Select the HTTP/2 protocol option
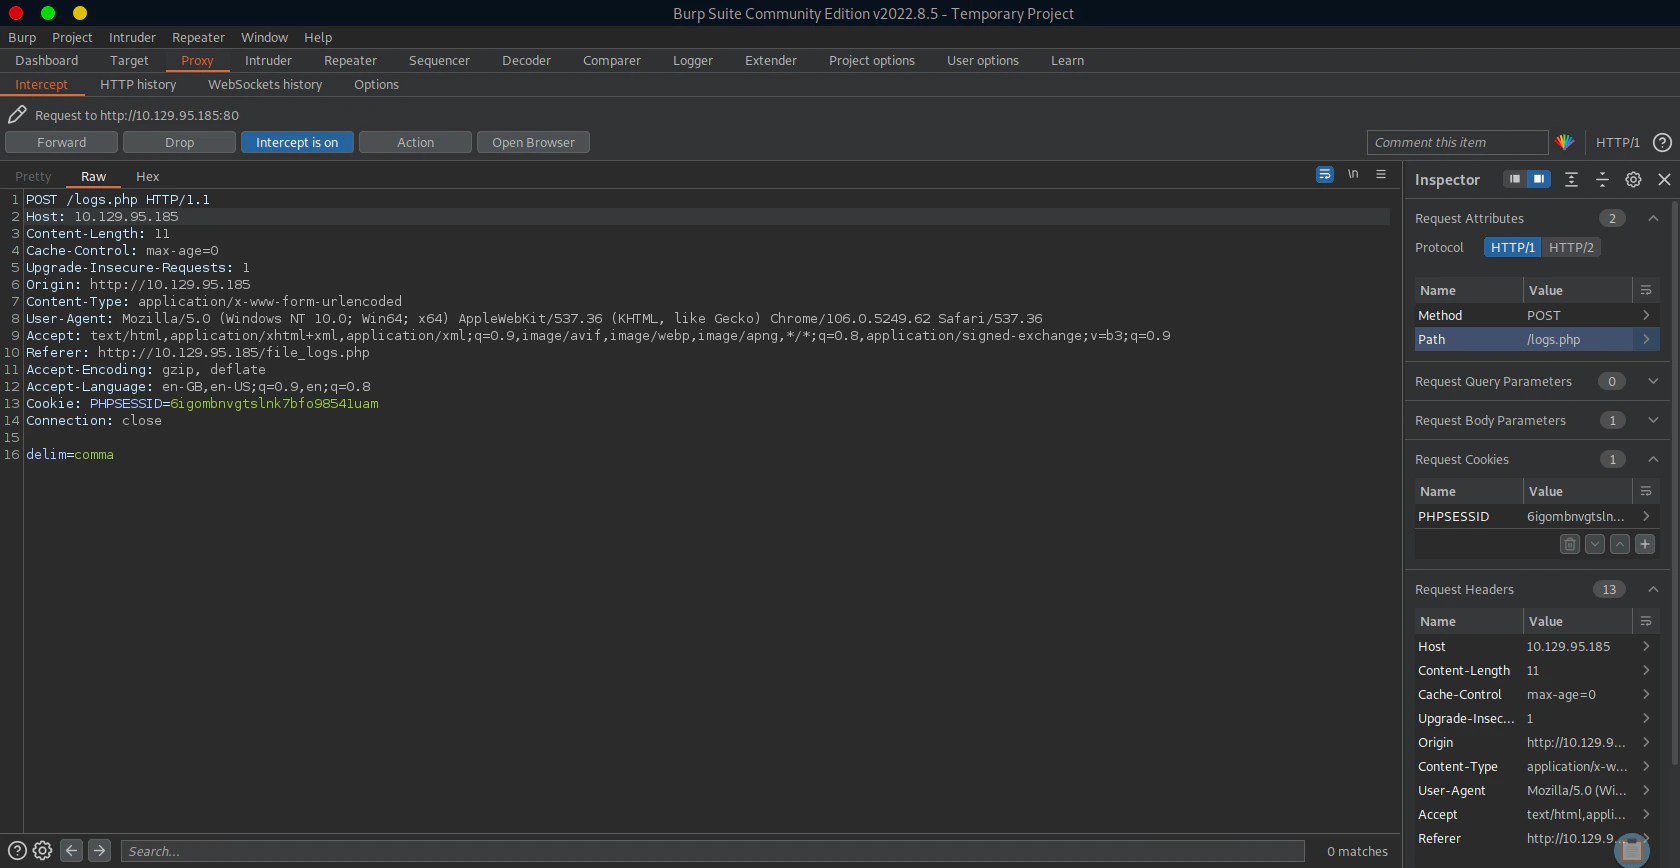The height and width of the screenshot is (868, 1680). point(1571,247)
